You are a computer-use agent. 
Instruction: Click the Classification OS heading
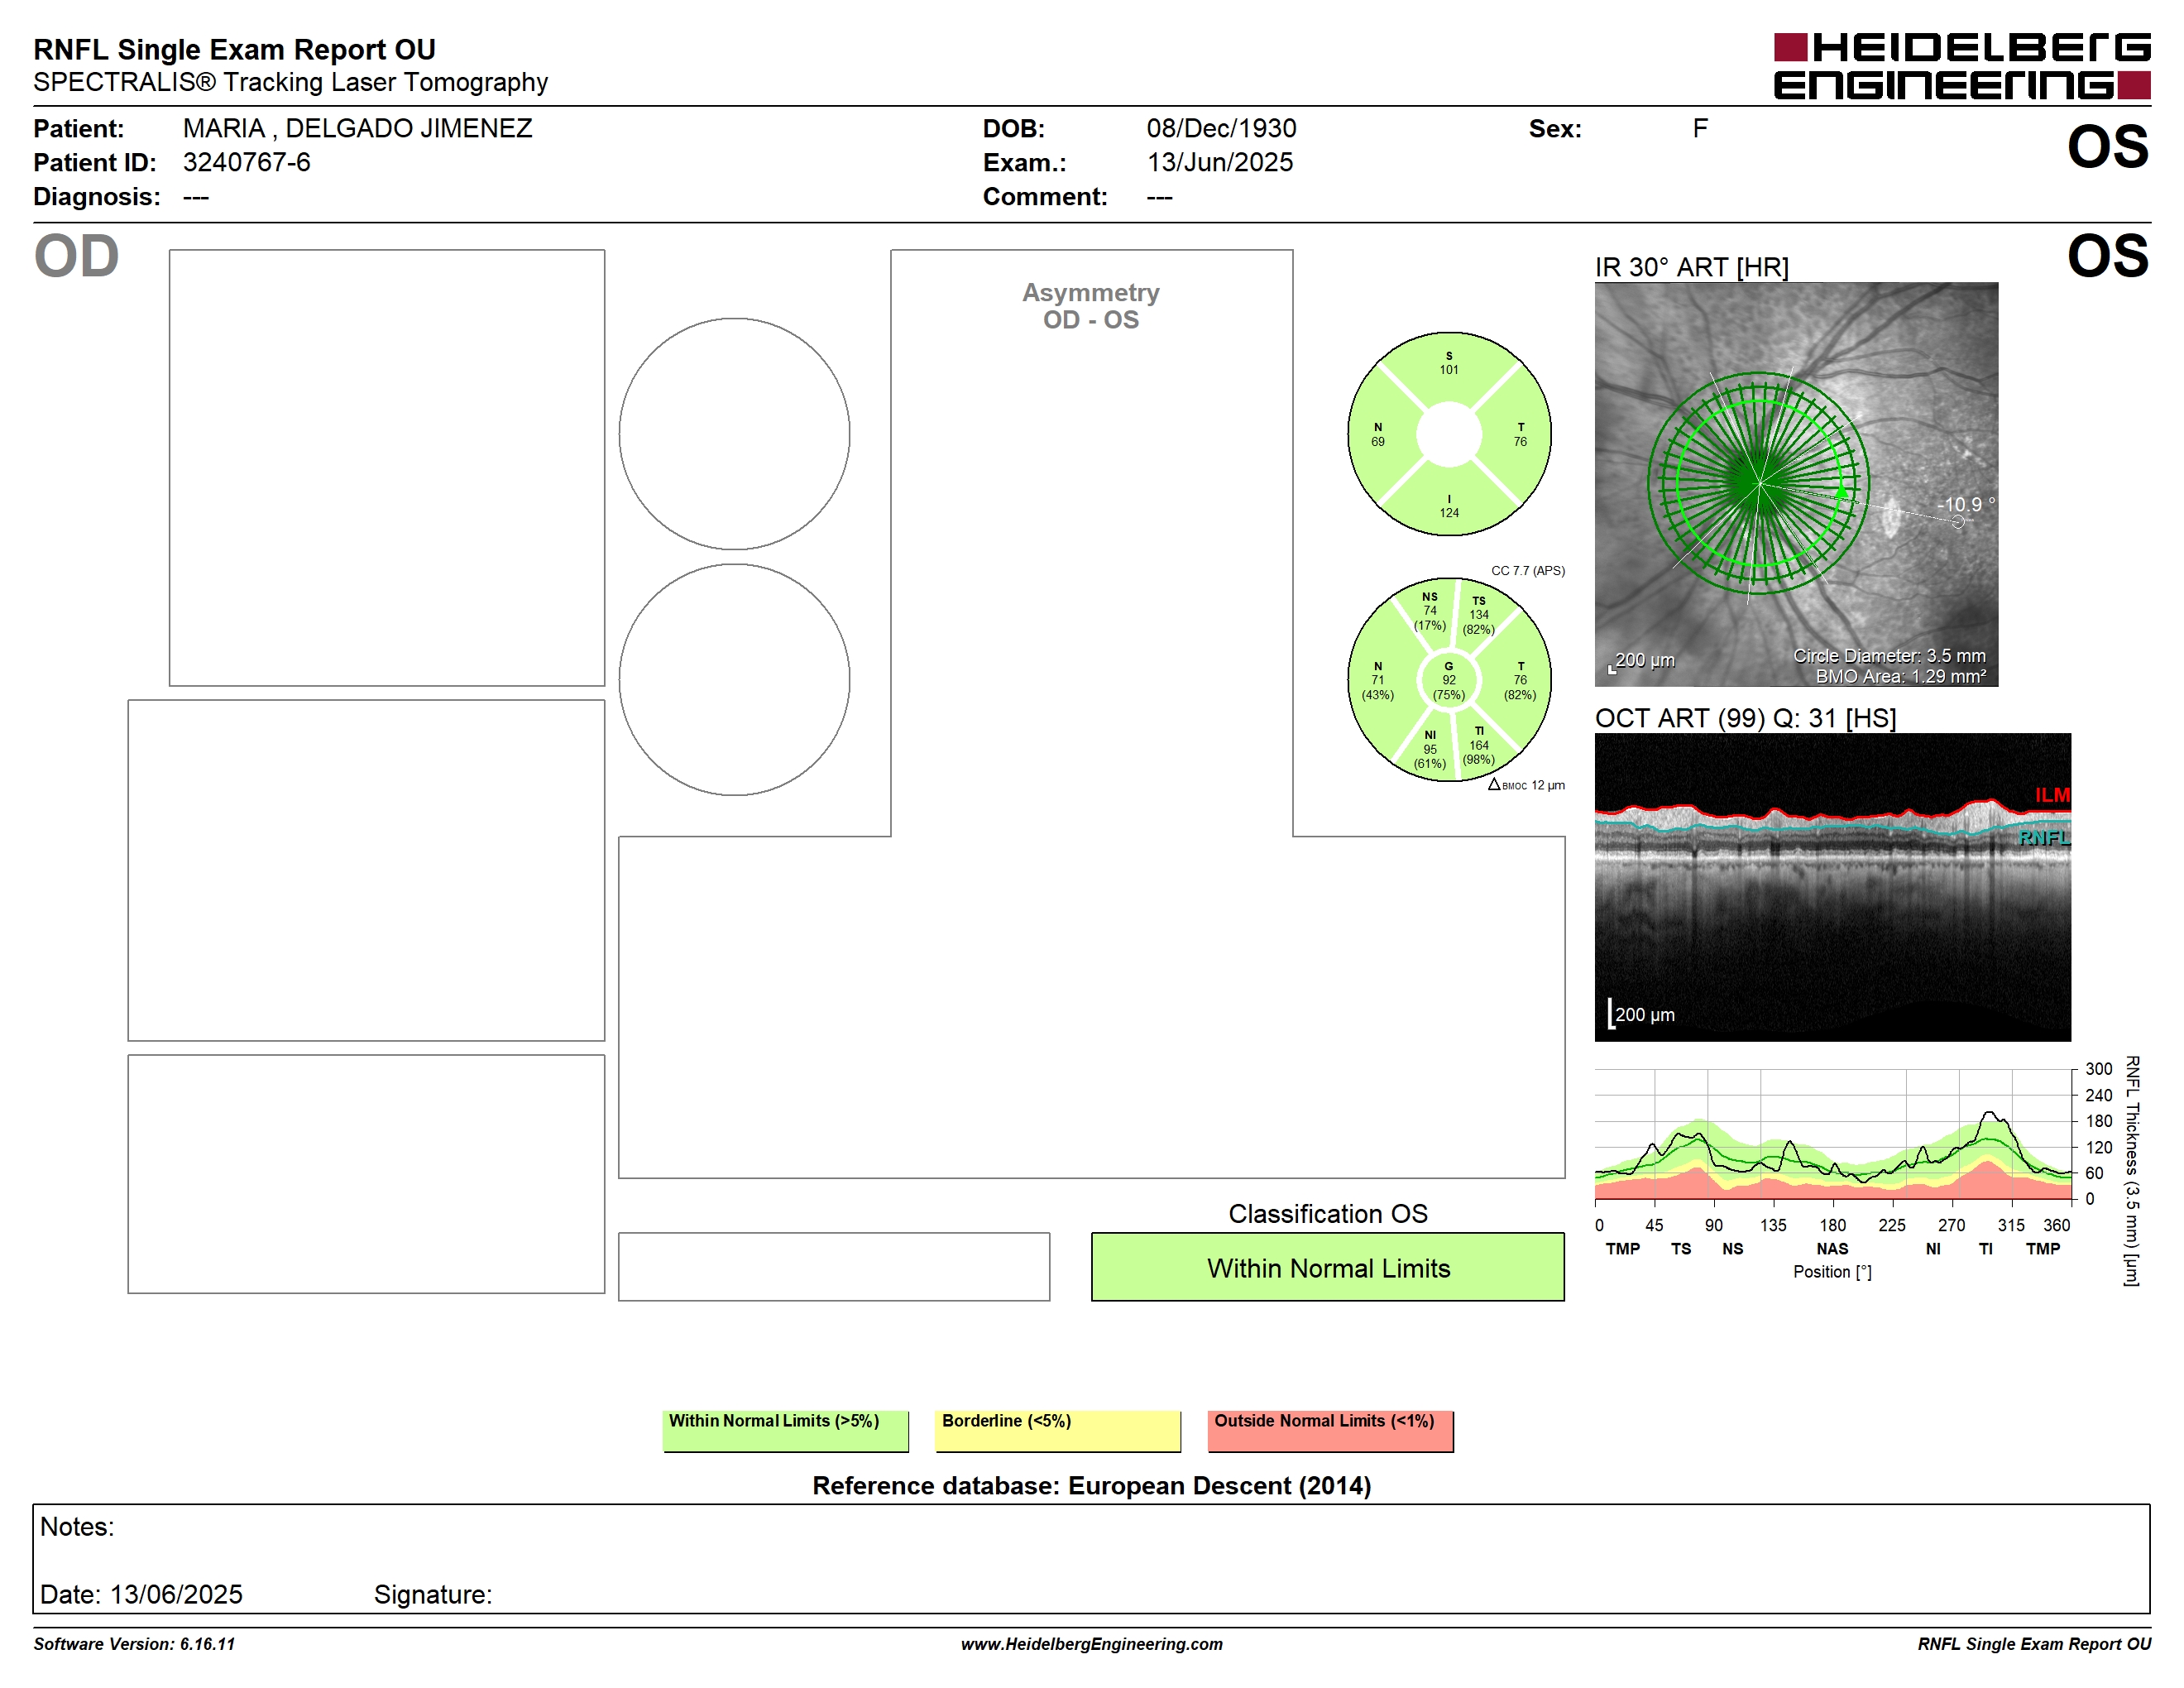pos(1328,1213)
